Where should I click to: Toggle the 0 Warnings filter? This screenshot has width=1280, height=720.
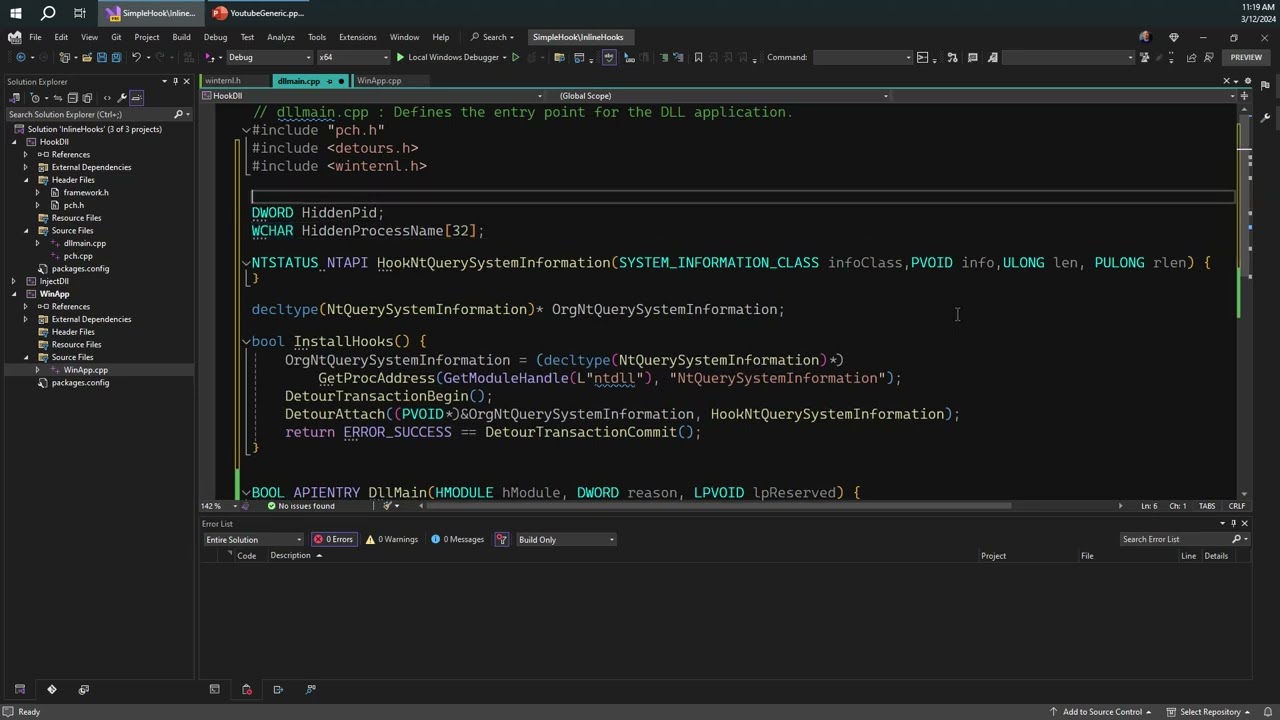(x=392, y=539)
